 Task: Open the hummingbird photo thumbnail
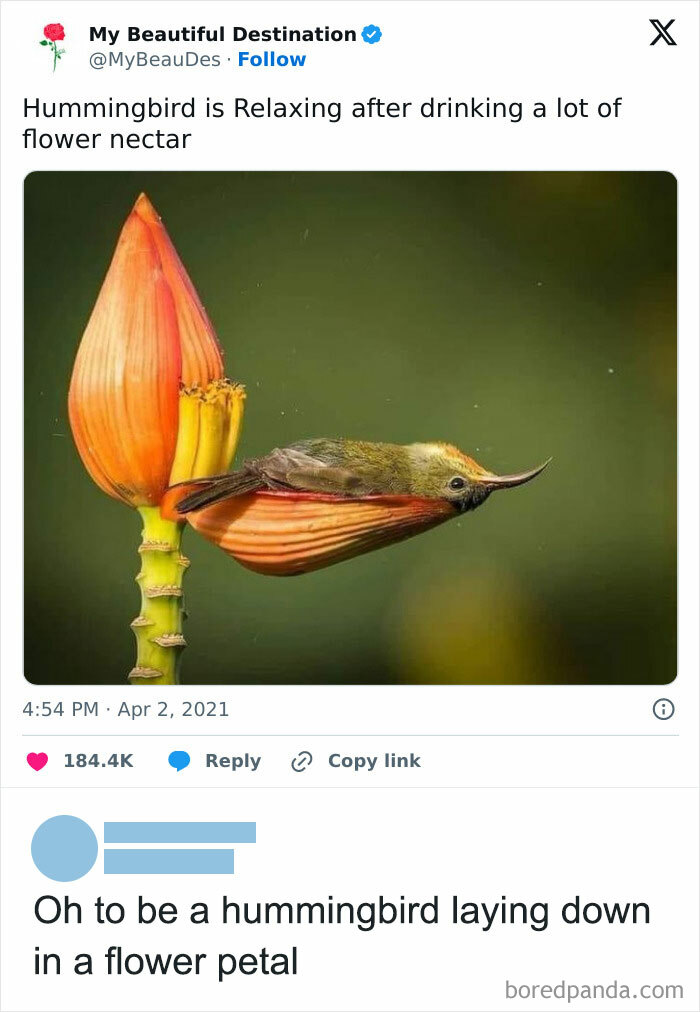(x=350, y=425)
